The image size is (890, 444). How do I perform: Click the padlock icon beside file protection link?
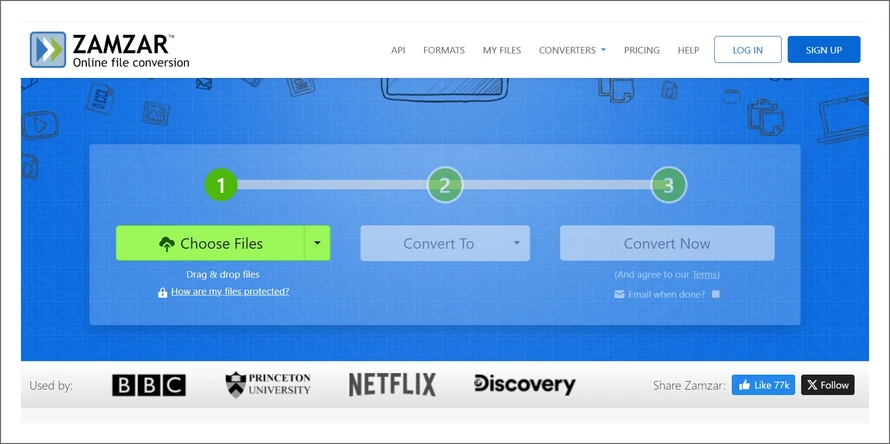[162, 292]
